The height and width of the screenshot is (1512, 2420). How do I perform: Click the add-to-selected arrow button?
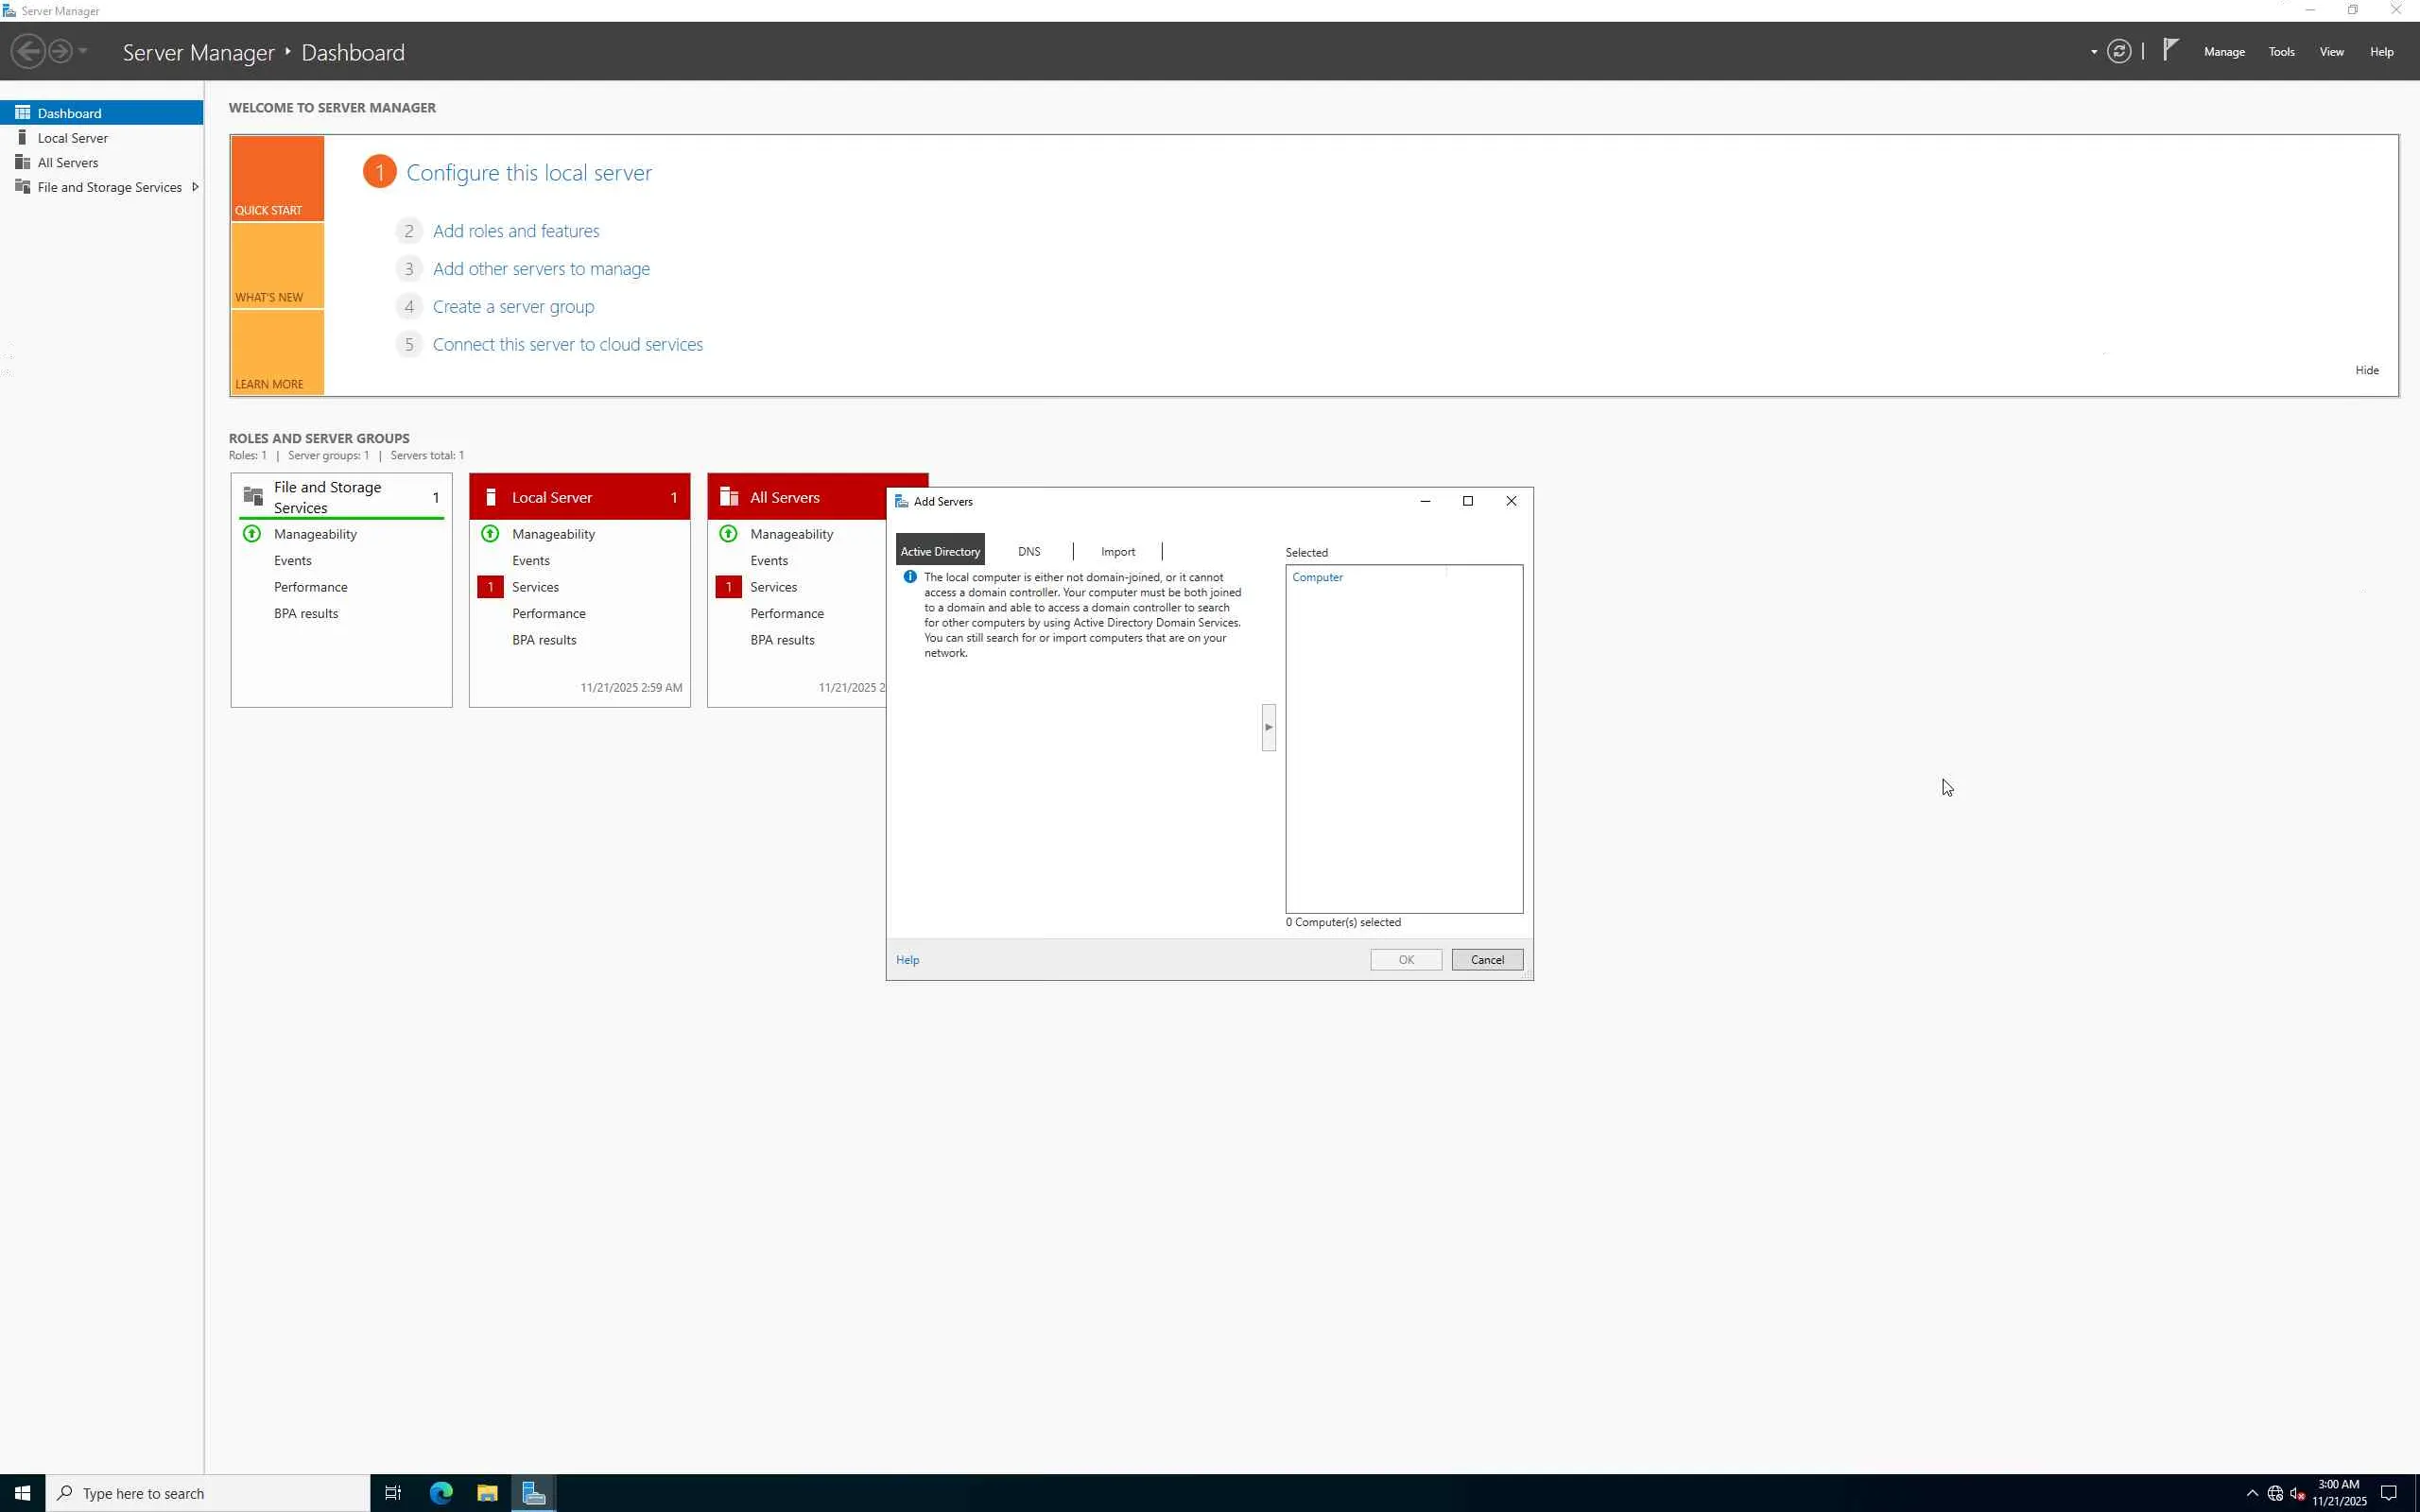(1268, 727)
